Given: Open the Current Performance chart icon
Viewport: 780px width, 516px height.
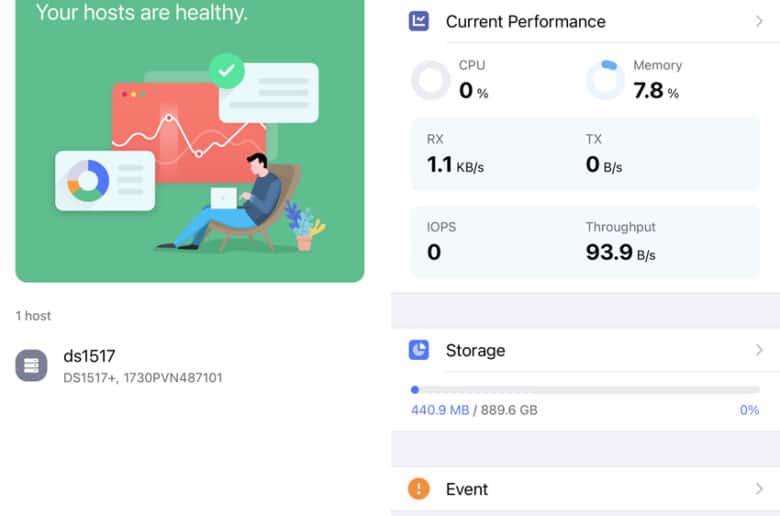Looking at the screenshot, I should click(419, 21).
